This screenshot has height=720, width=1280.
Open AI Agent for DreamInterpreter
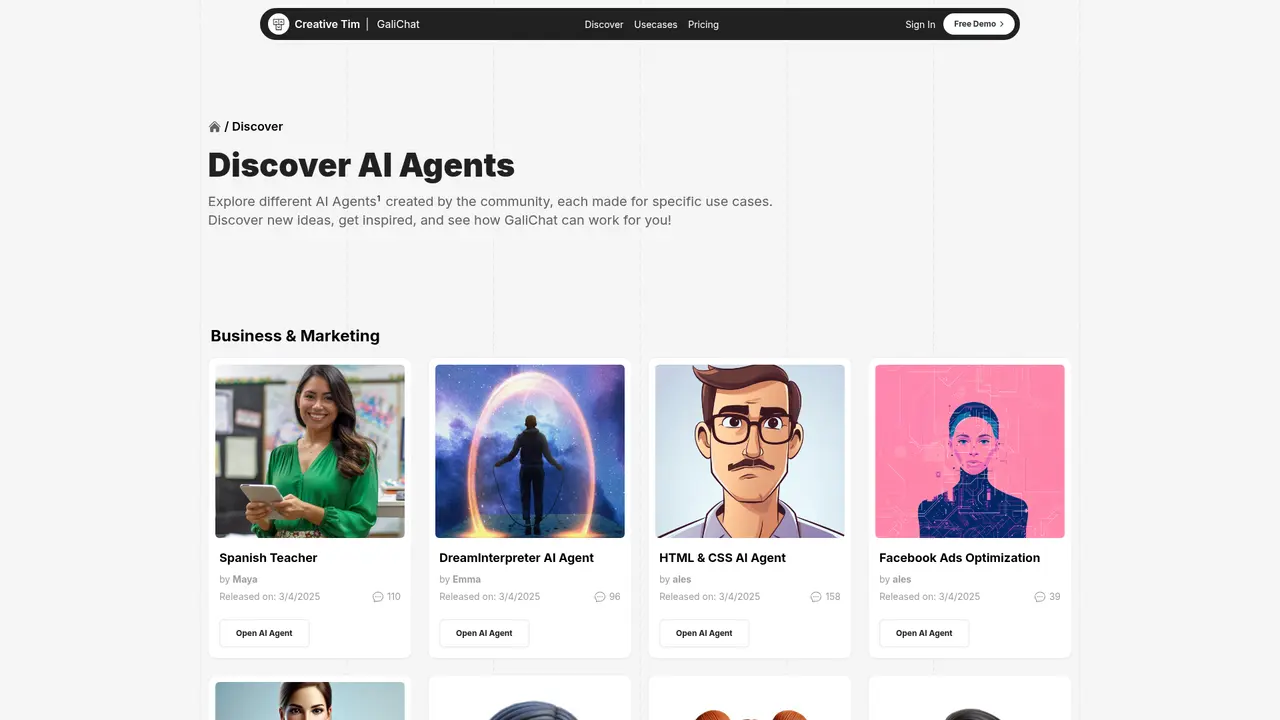point(484,633)
